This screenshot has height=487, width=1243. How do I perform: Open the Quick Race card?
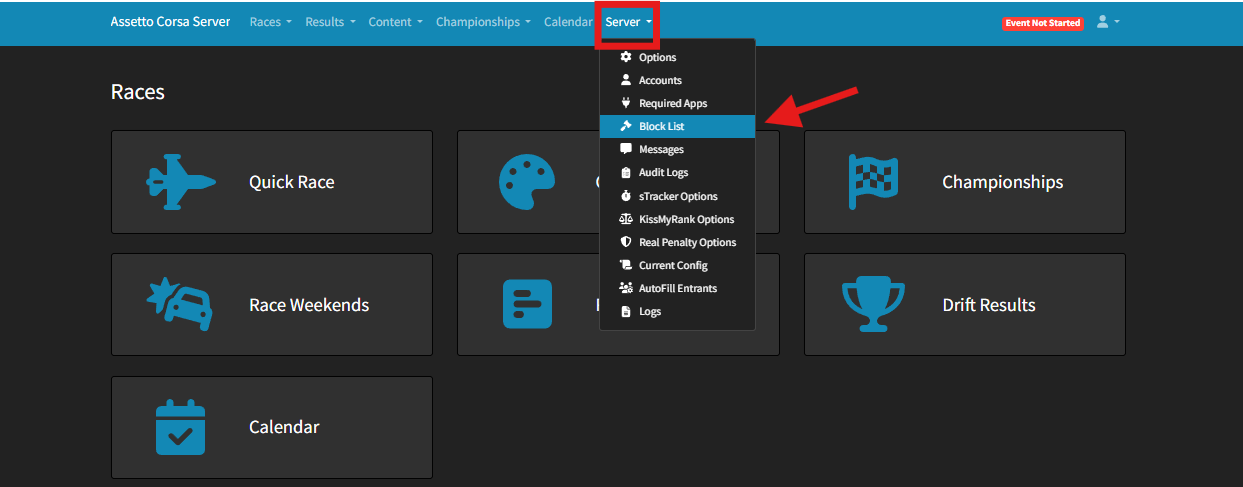(x=272, y=182)
